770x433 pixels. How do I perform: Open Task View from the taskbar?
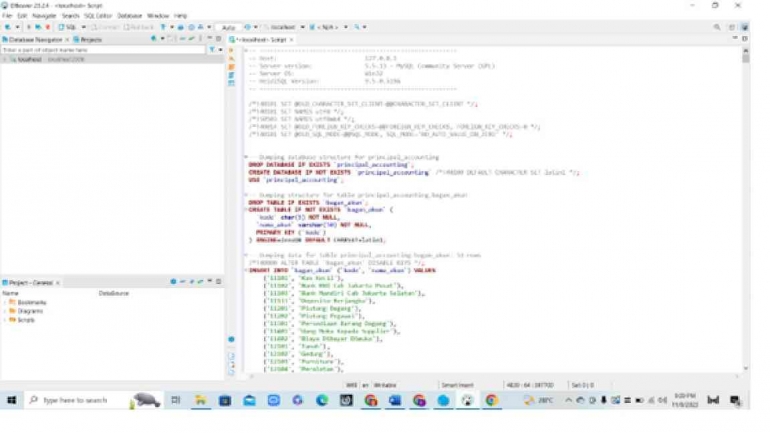[x=176, y=400]
